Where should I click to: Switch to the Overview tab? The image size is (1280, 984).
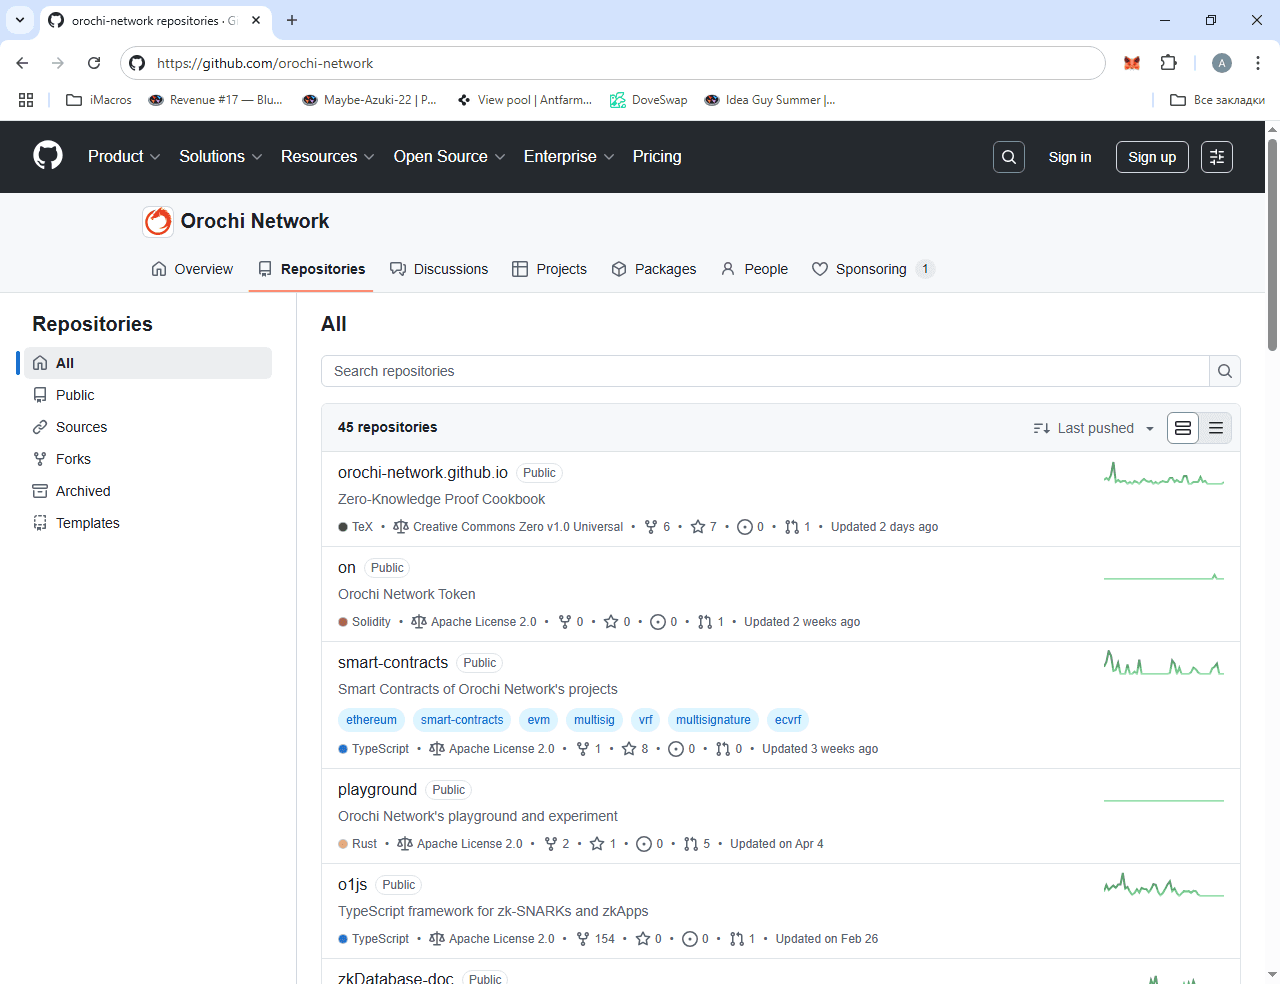tap(192, 269)
